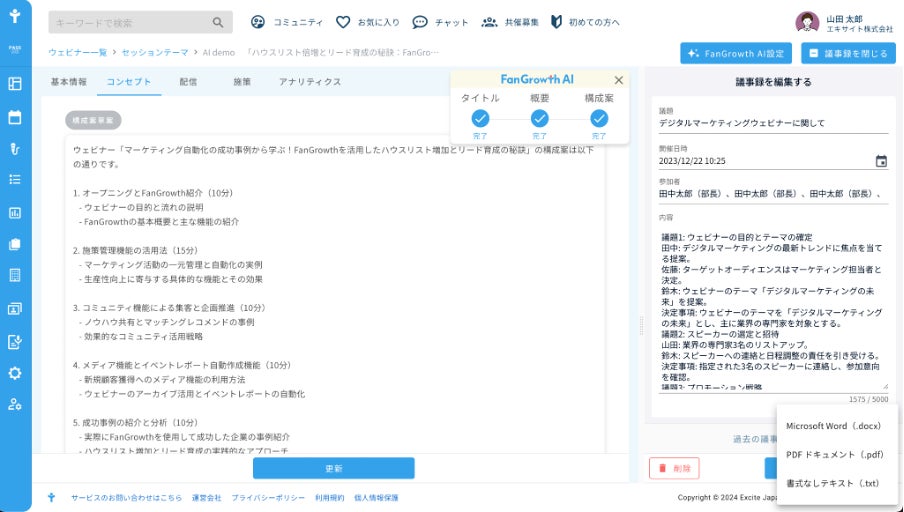The height and width of the screenshot is (512, 904).
Task: Open the calendar icon in left sidebar
Action: tap(15, 117)
